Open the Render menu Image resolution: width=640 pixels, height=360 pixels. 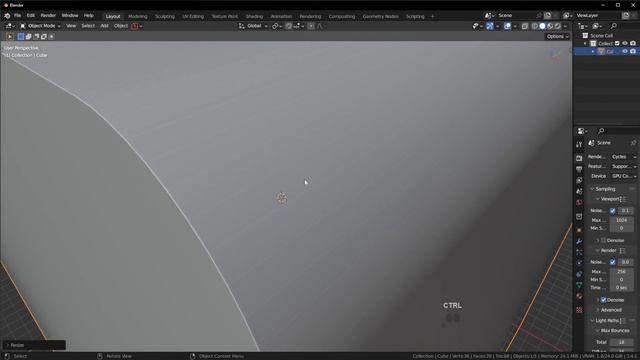coord(48,16)
